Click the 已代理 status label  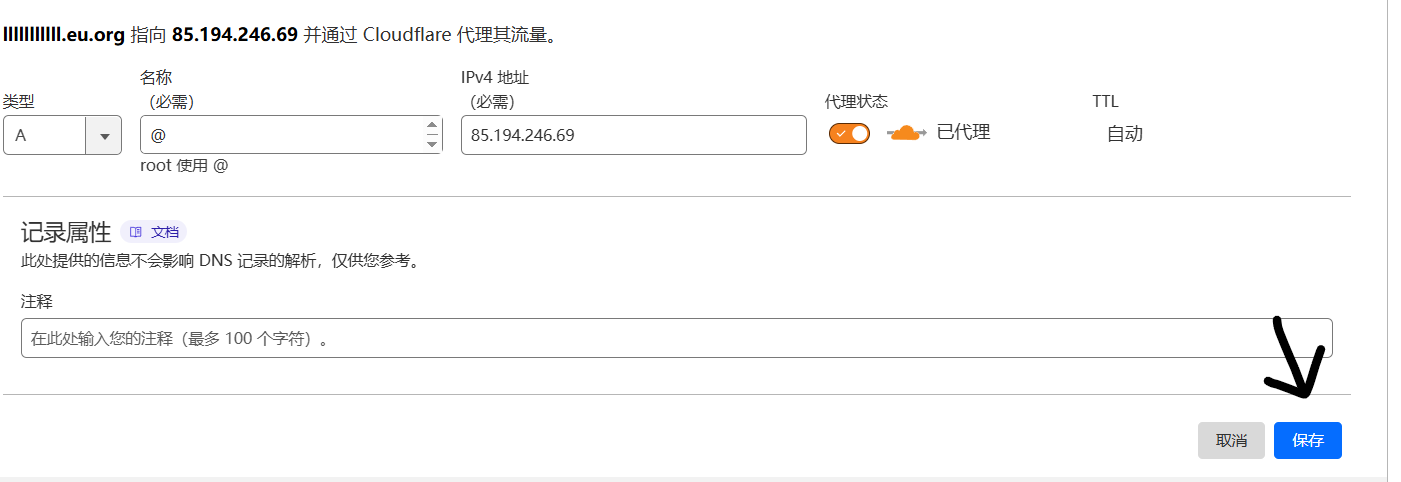coord(963,132)
